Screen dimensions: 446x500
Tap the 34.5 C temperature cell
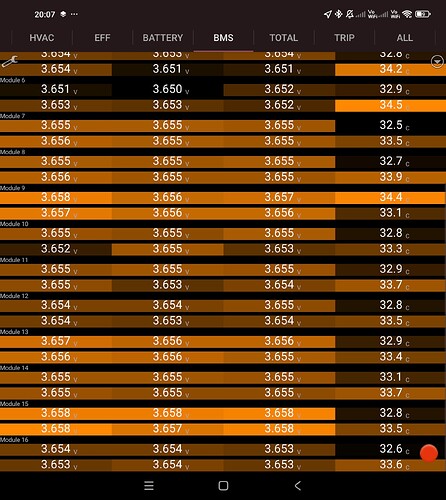tap(391, 105)
